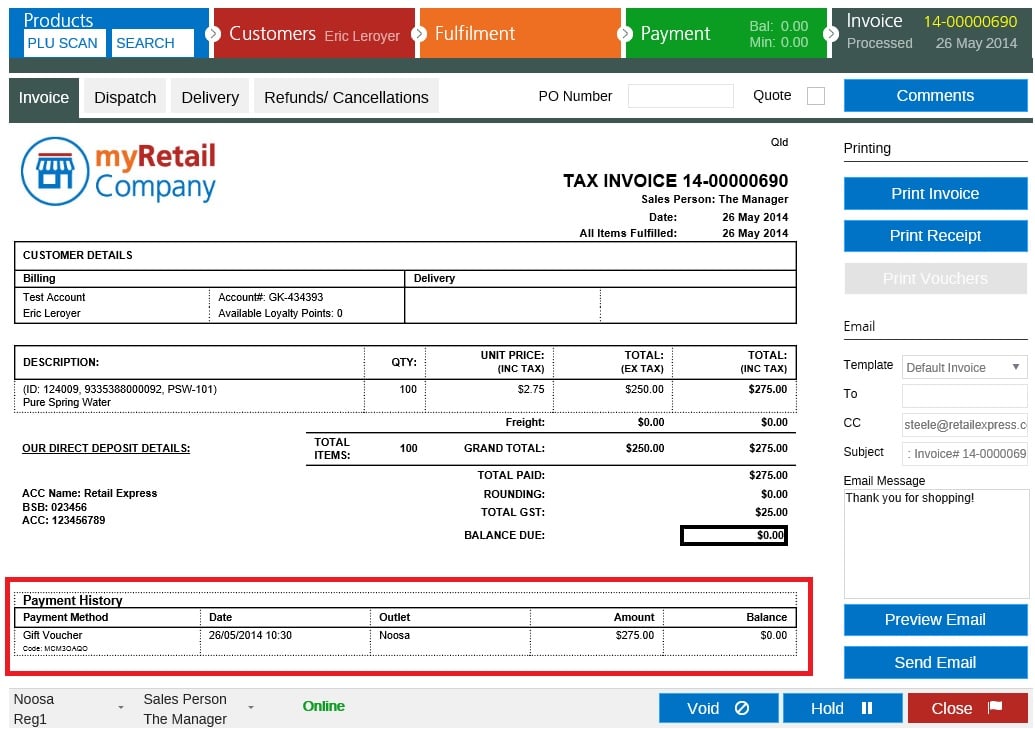The height and width of the screenshot is (729, 1035).
Task: Click the Products header label
Action: [x=58, y=20]
